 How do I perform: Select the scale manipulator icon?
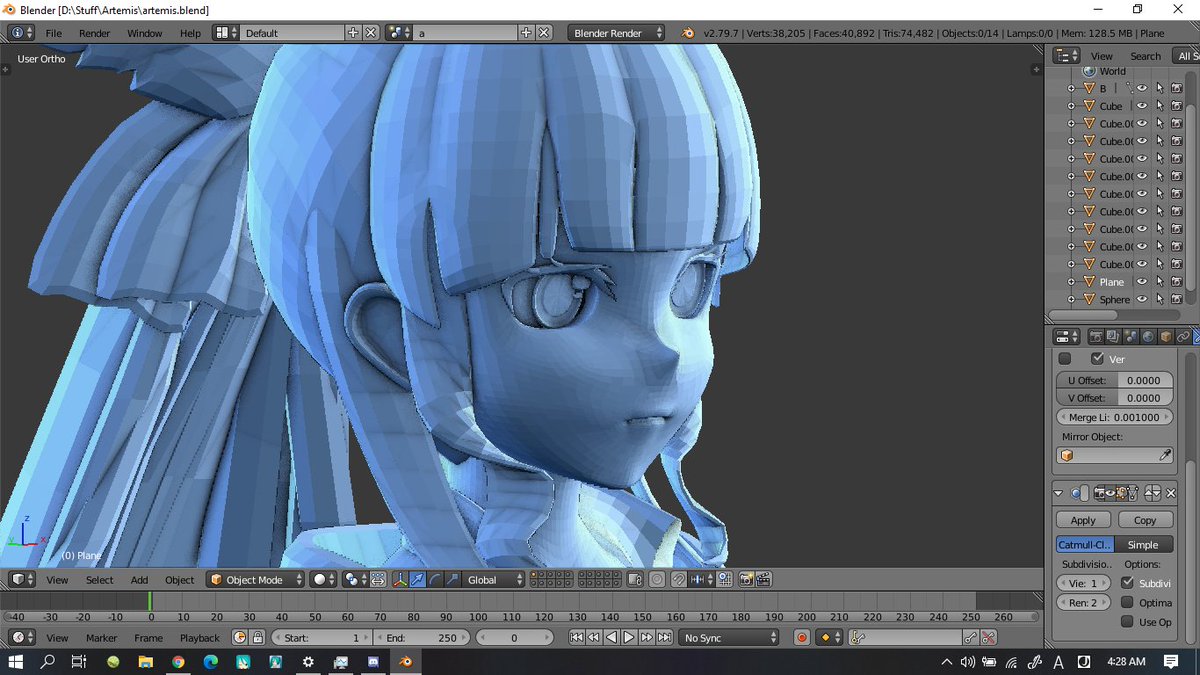(x=452, y=580)
